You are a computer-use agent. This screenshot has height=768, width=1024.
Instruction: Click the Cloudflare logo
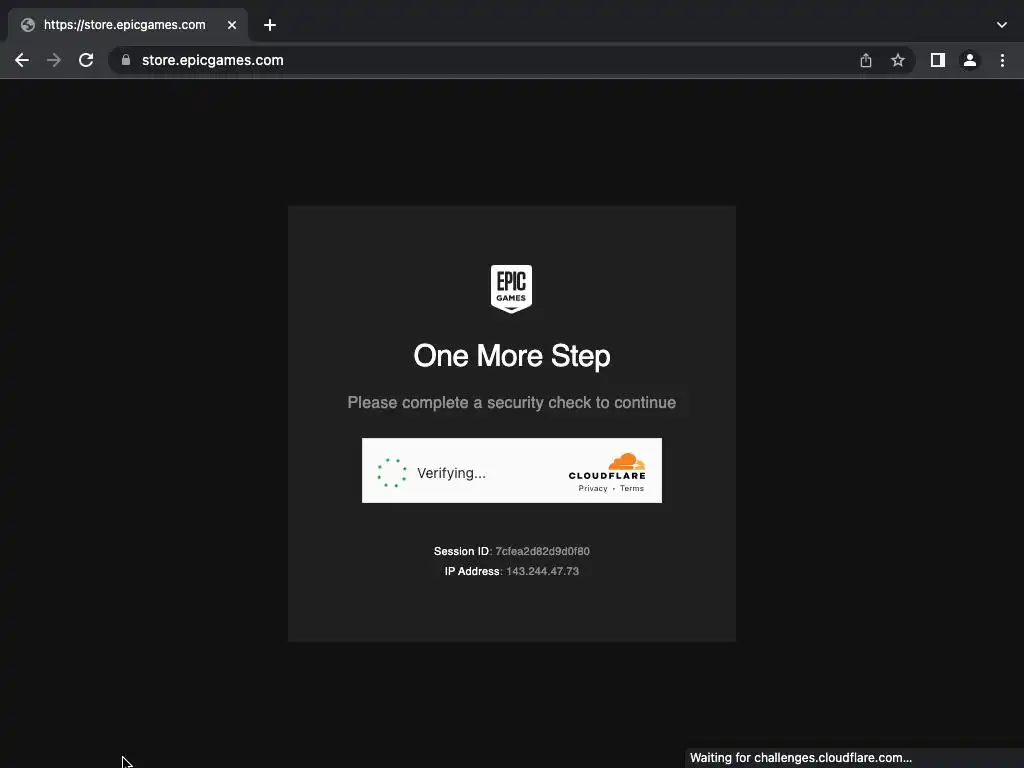tap(607, 466)
